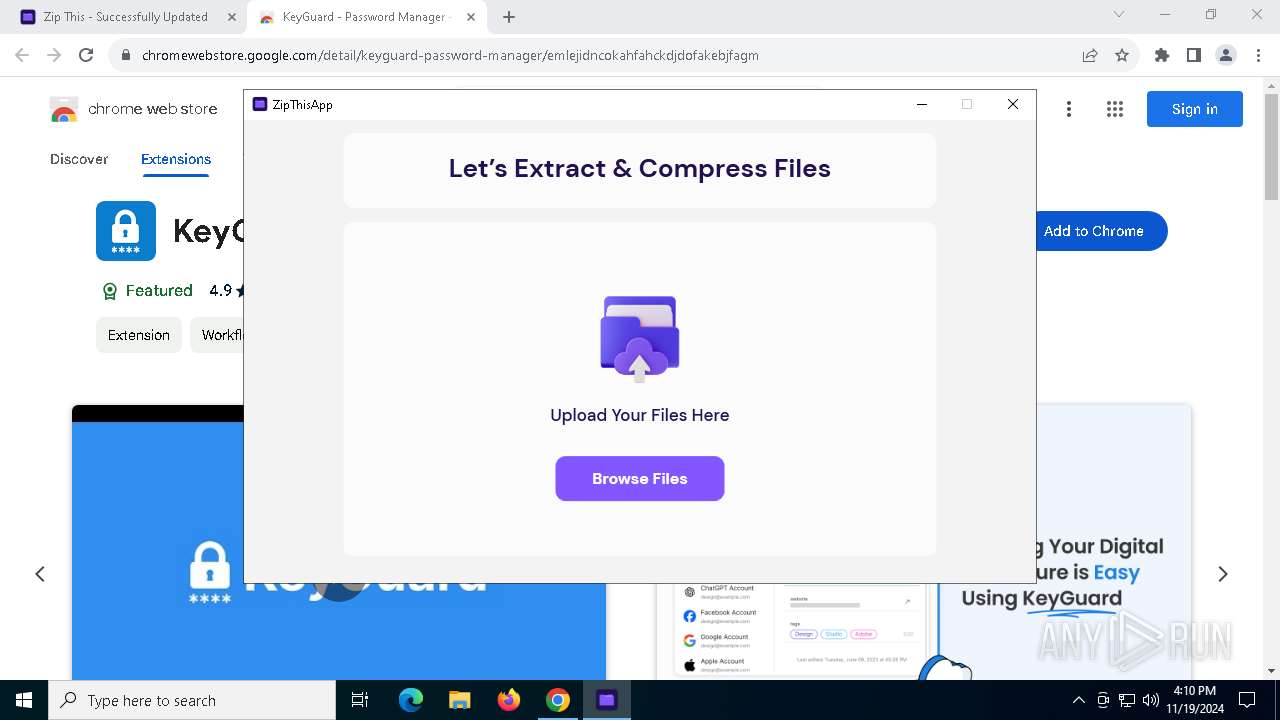Open the Extensions tab in web store

[x=176, y=159]
